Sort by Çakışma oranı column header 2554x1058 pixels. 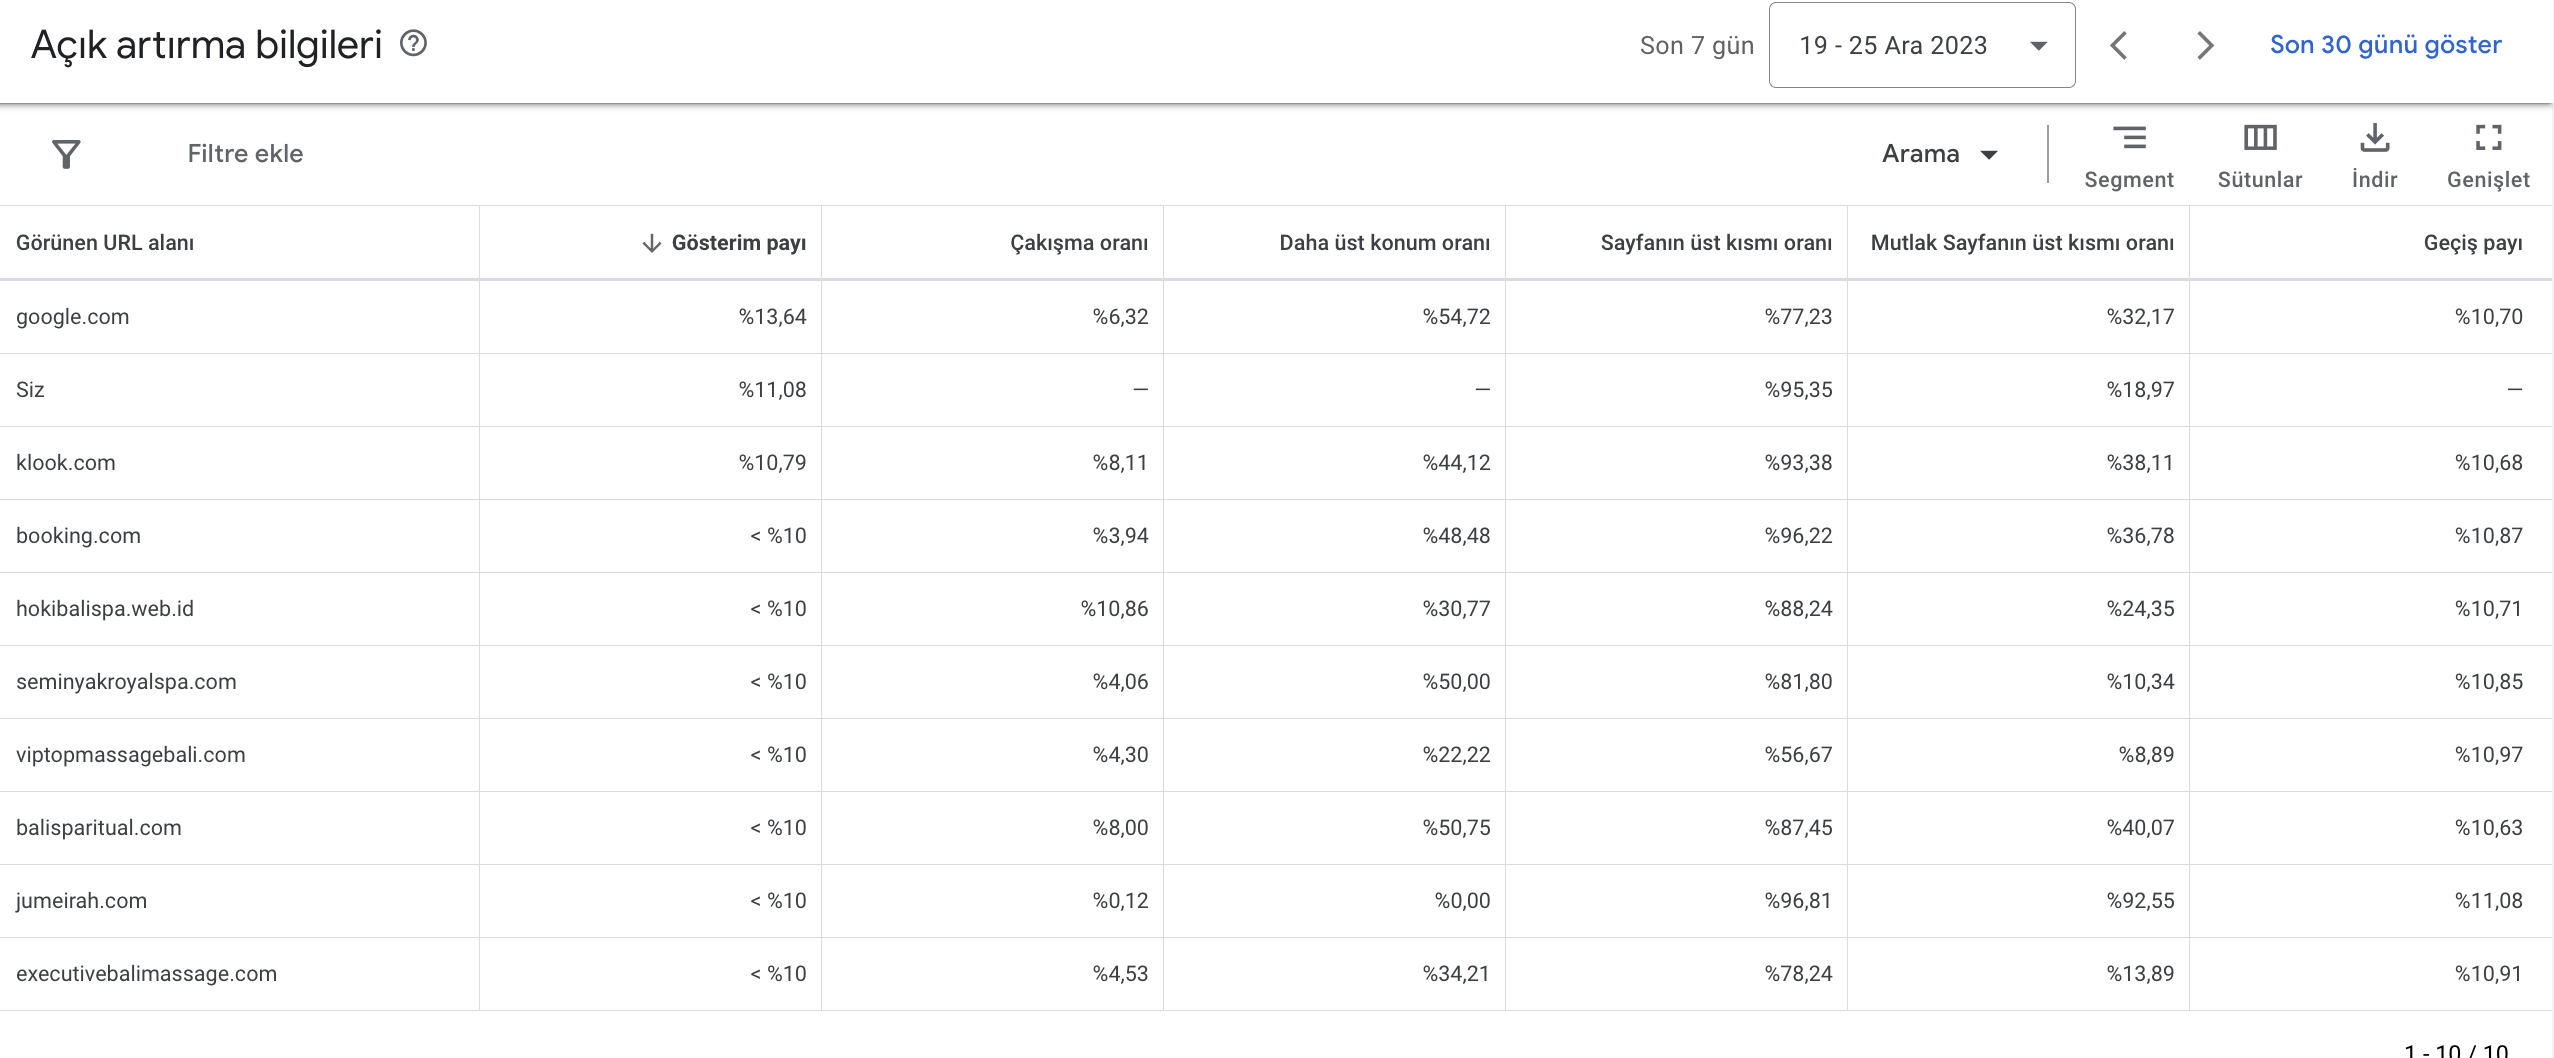[1079, 243]
